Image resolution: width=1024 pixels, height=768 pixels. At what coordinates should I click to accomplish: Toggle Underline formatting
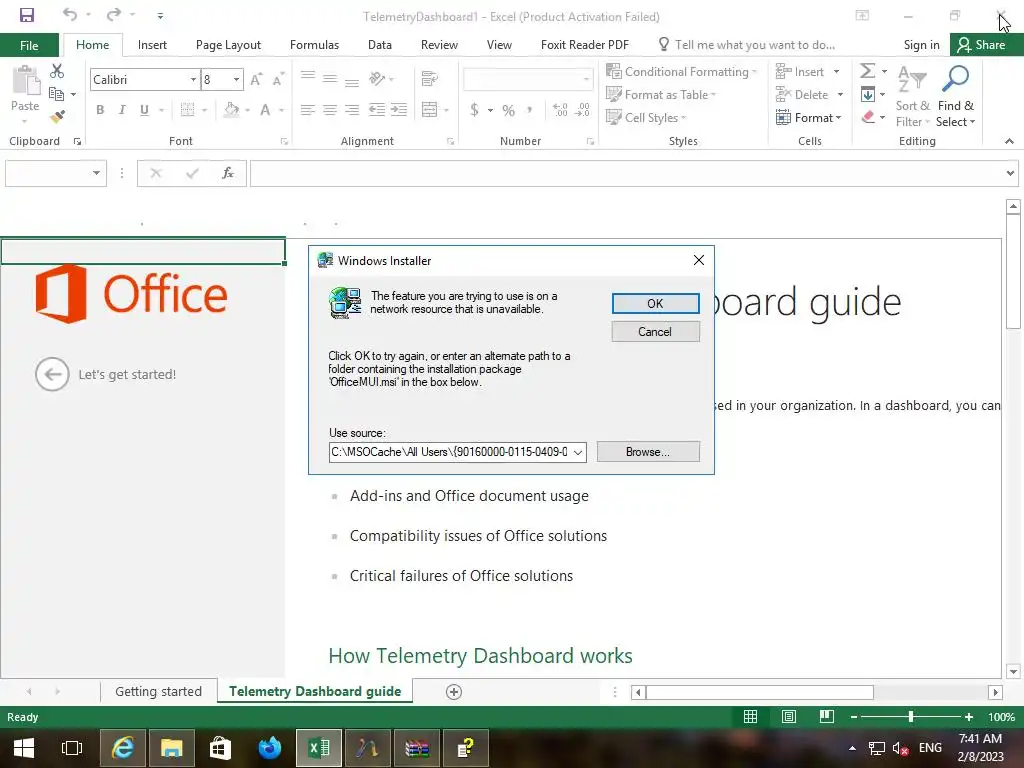click(144, 110)
